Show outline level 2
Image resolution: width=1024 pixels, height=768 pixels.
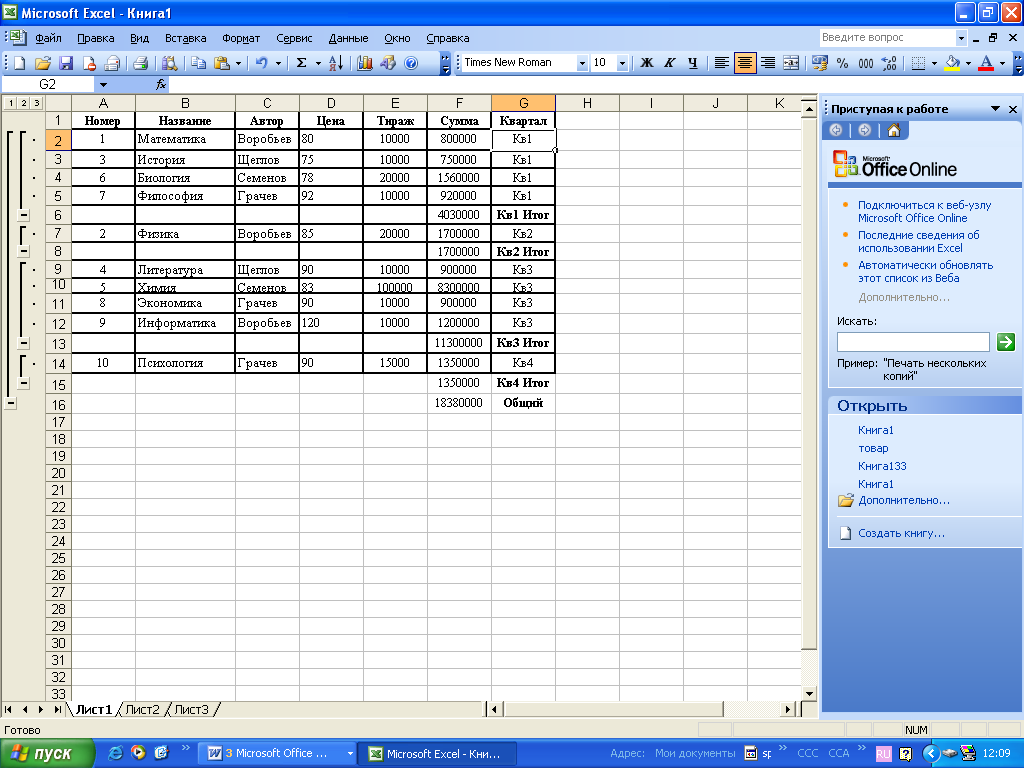(x=24, y=103)
